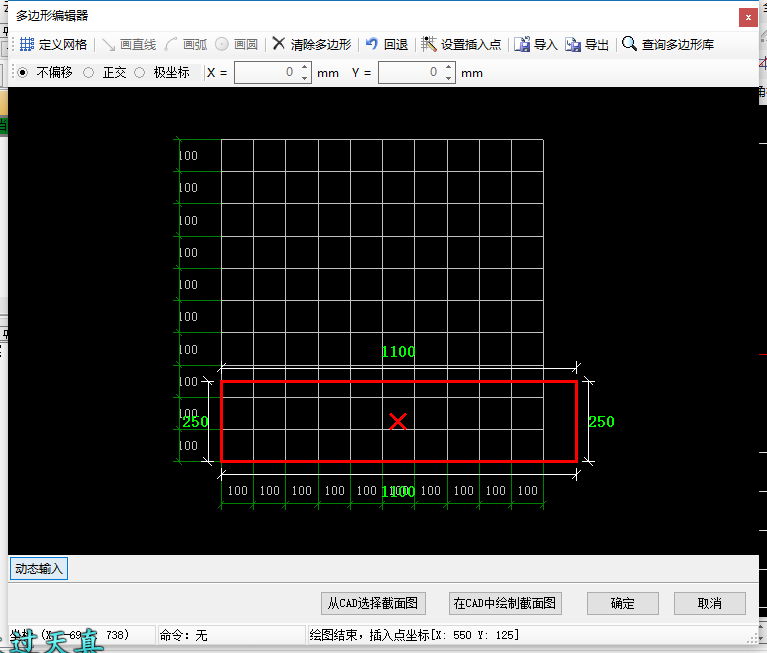Confirm with the 确定 button
Image resolution: width=767 pixels, height=653 pixels.
point(623,603)
